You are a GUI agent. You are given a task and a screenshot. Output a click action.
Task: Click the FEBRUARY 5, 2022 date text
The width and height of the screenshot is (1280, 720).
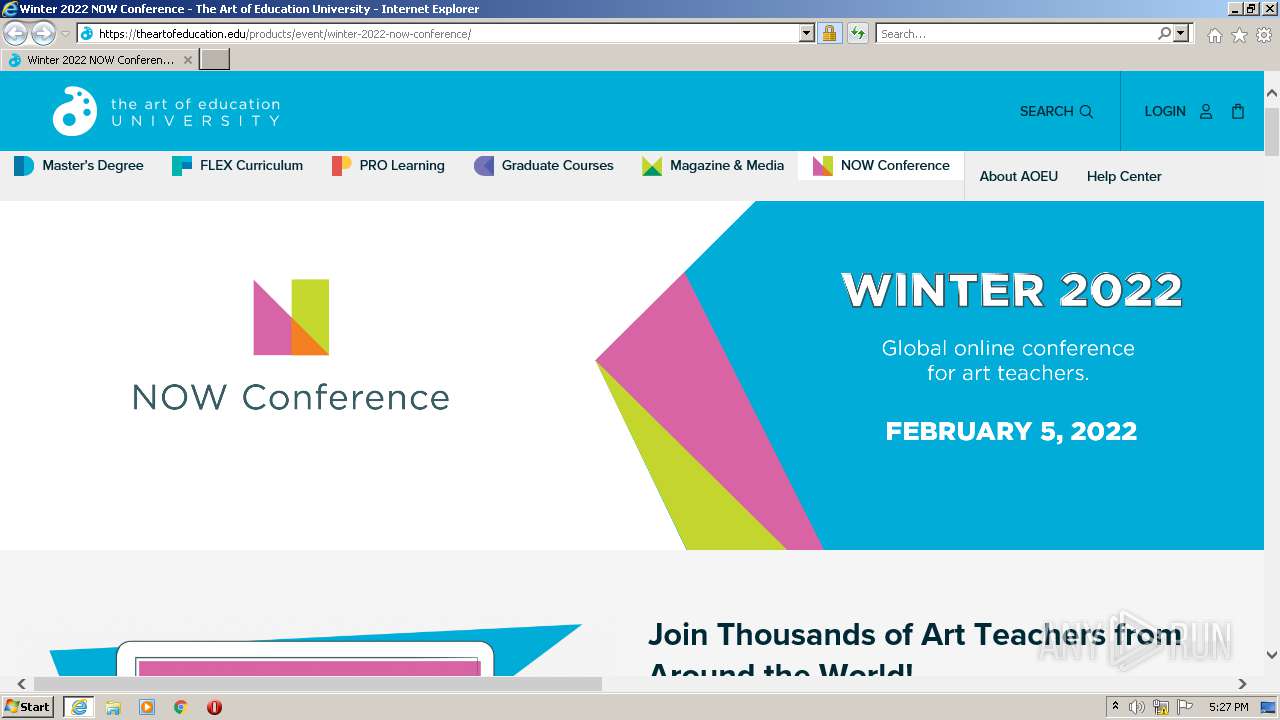click(1011, 431)
